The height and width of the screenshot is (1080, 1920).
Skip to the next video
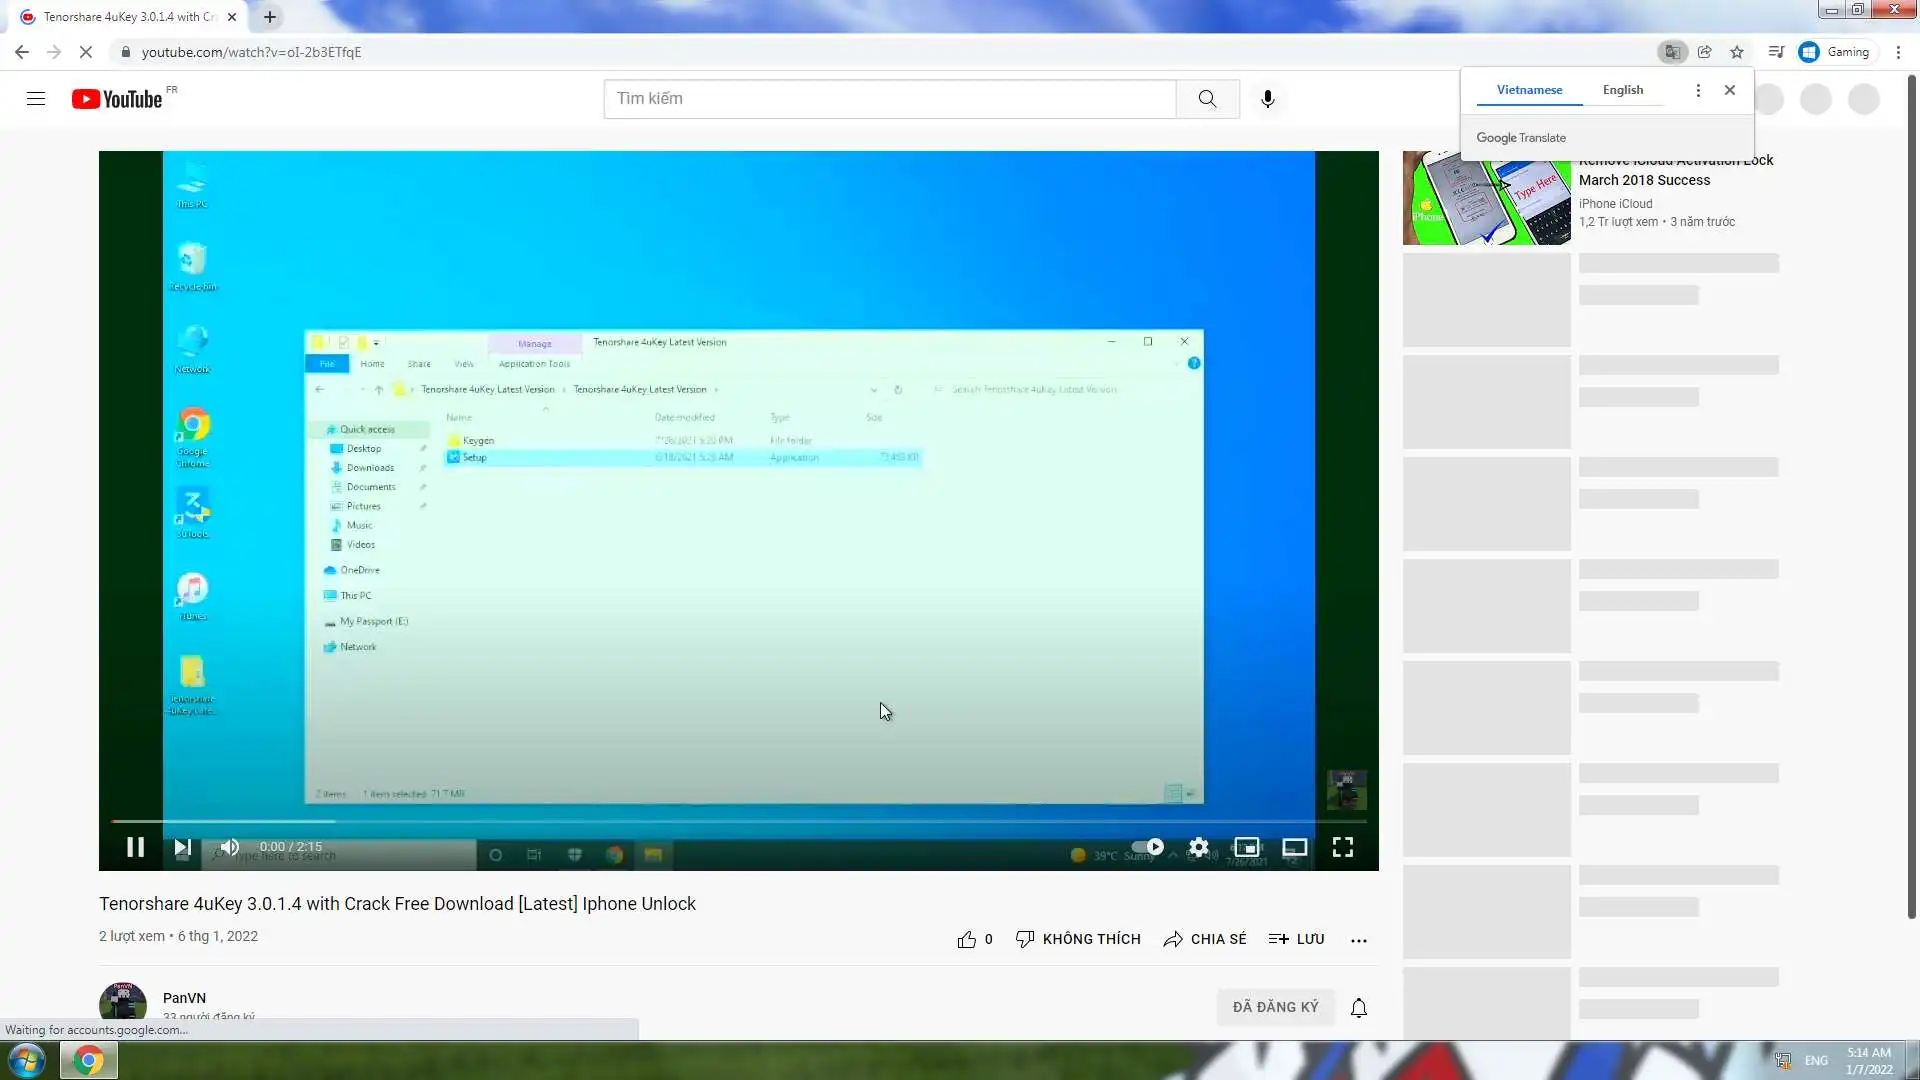[x=182, y=848]
